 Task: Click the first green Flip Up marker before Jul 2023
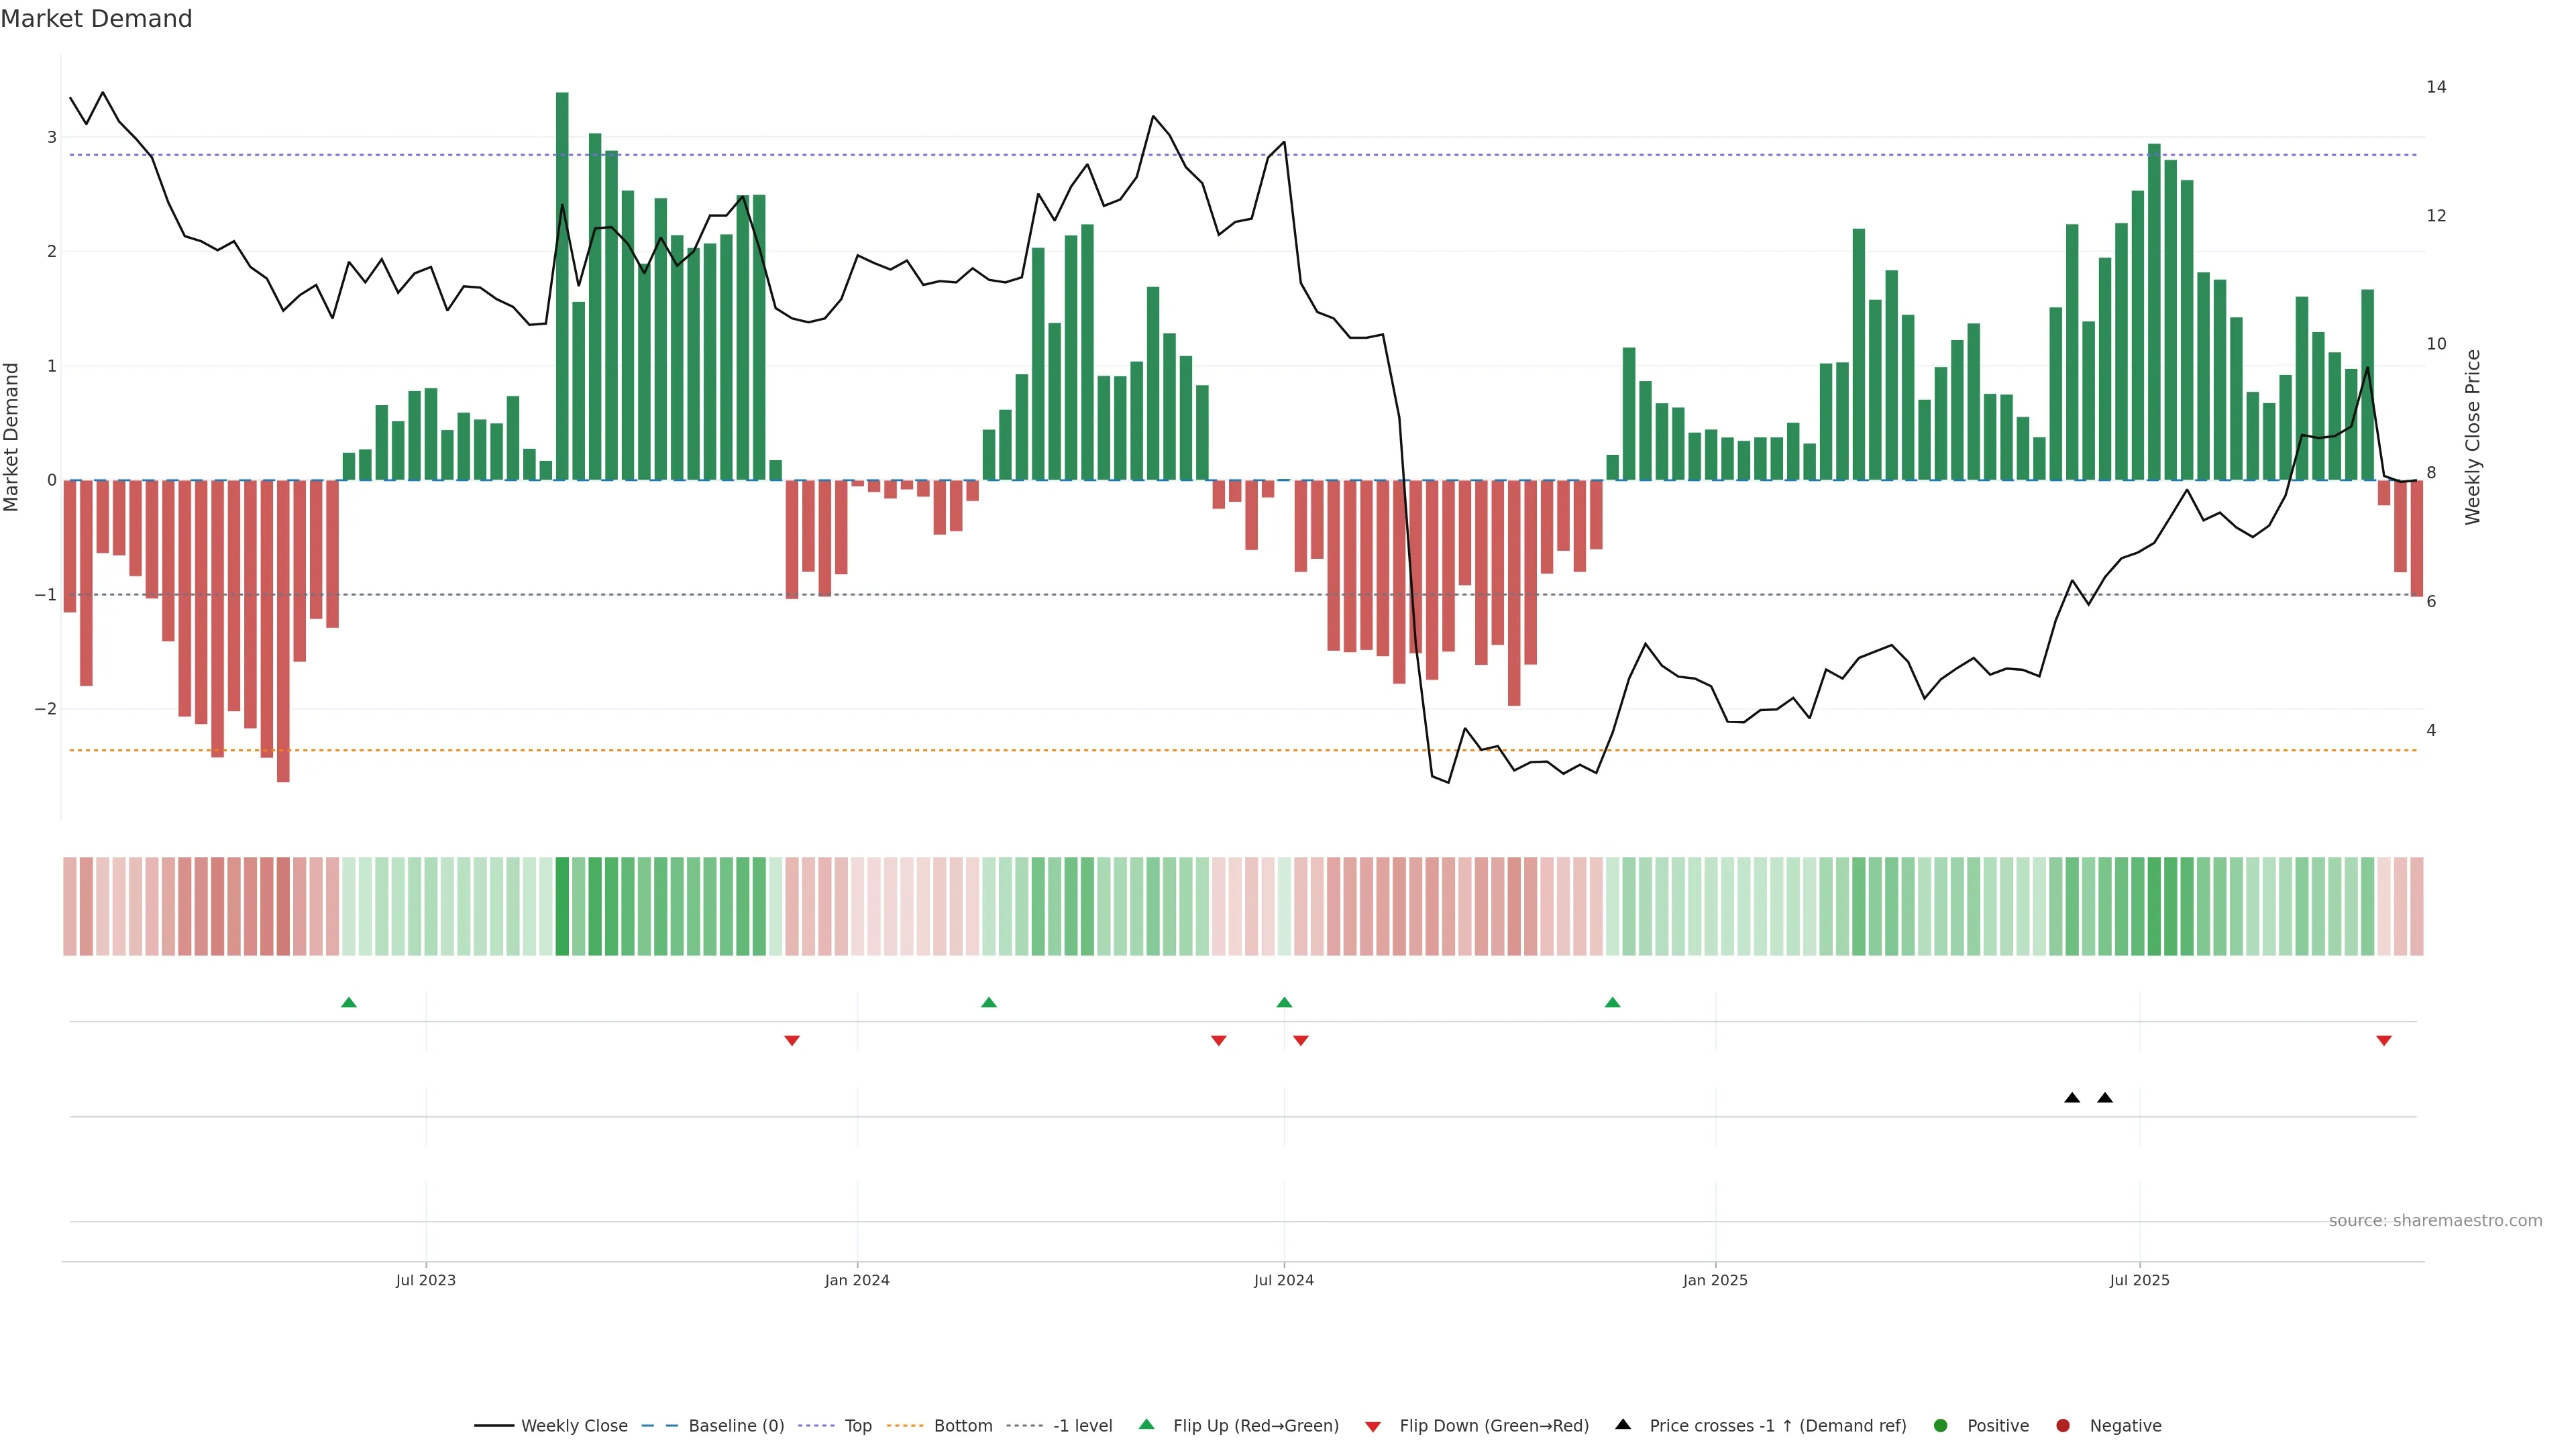pos(349,1003)
